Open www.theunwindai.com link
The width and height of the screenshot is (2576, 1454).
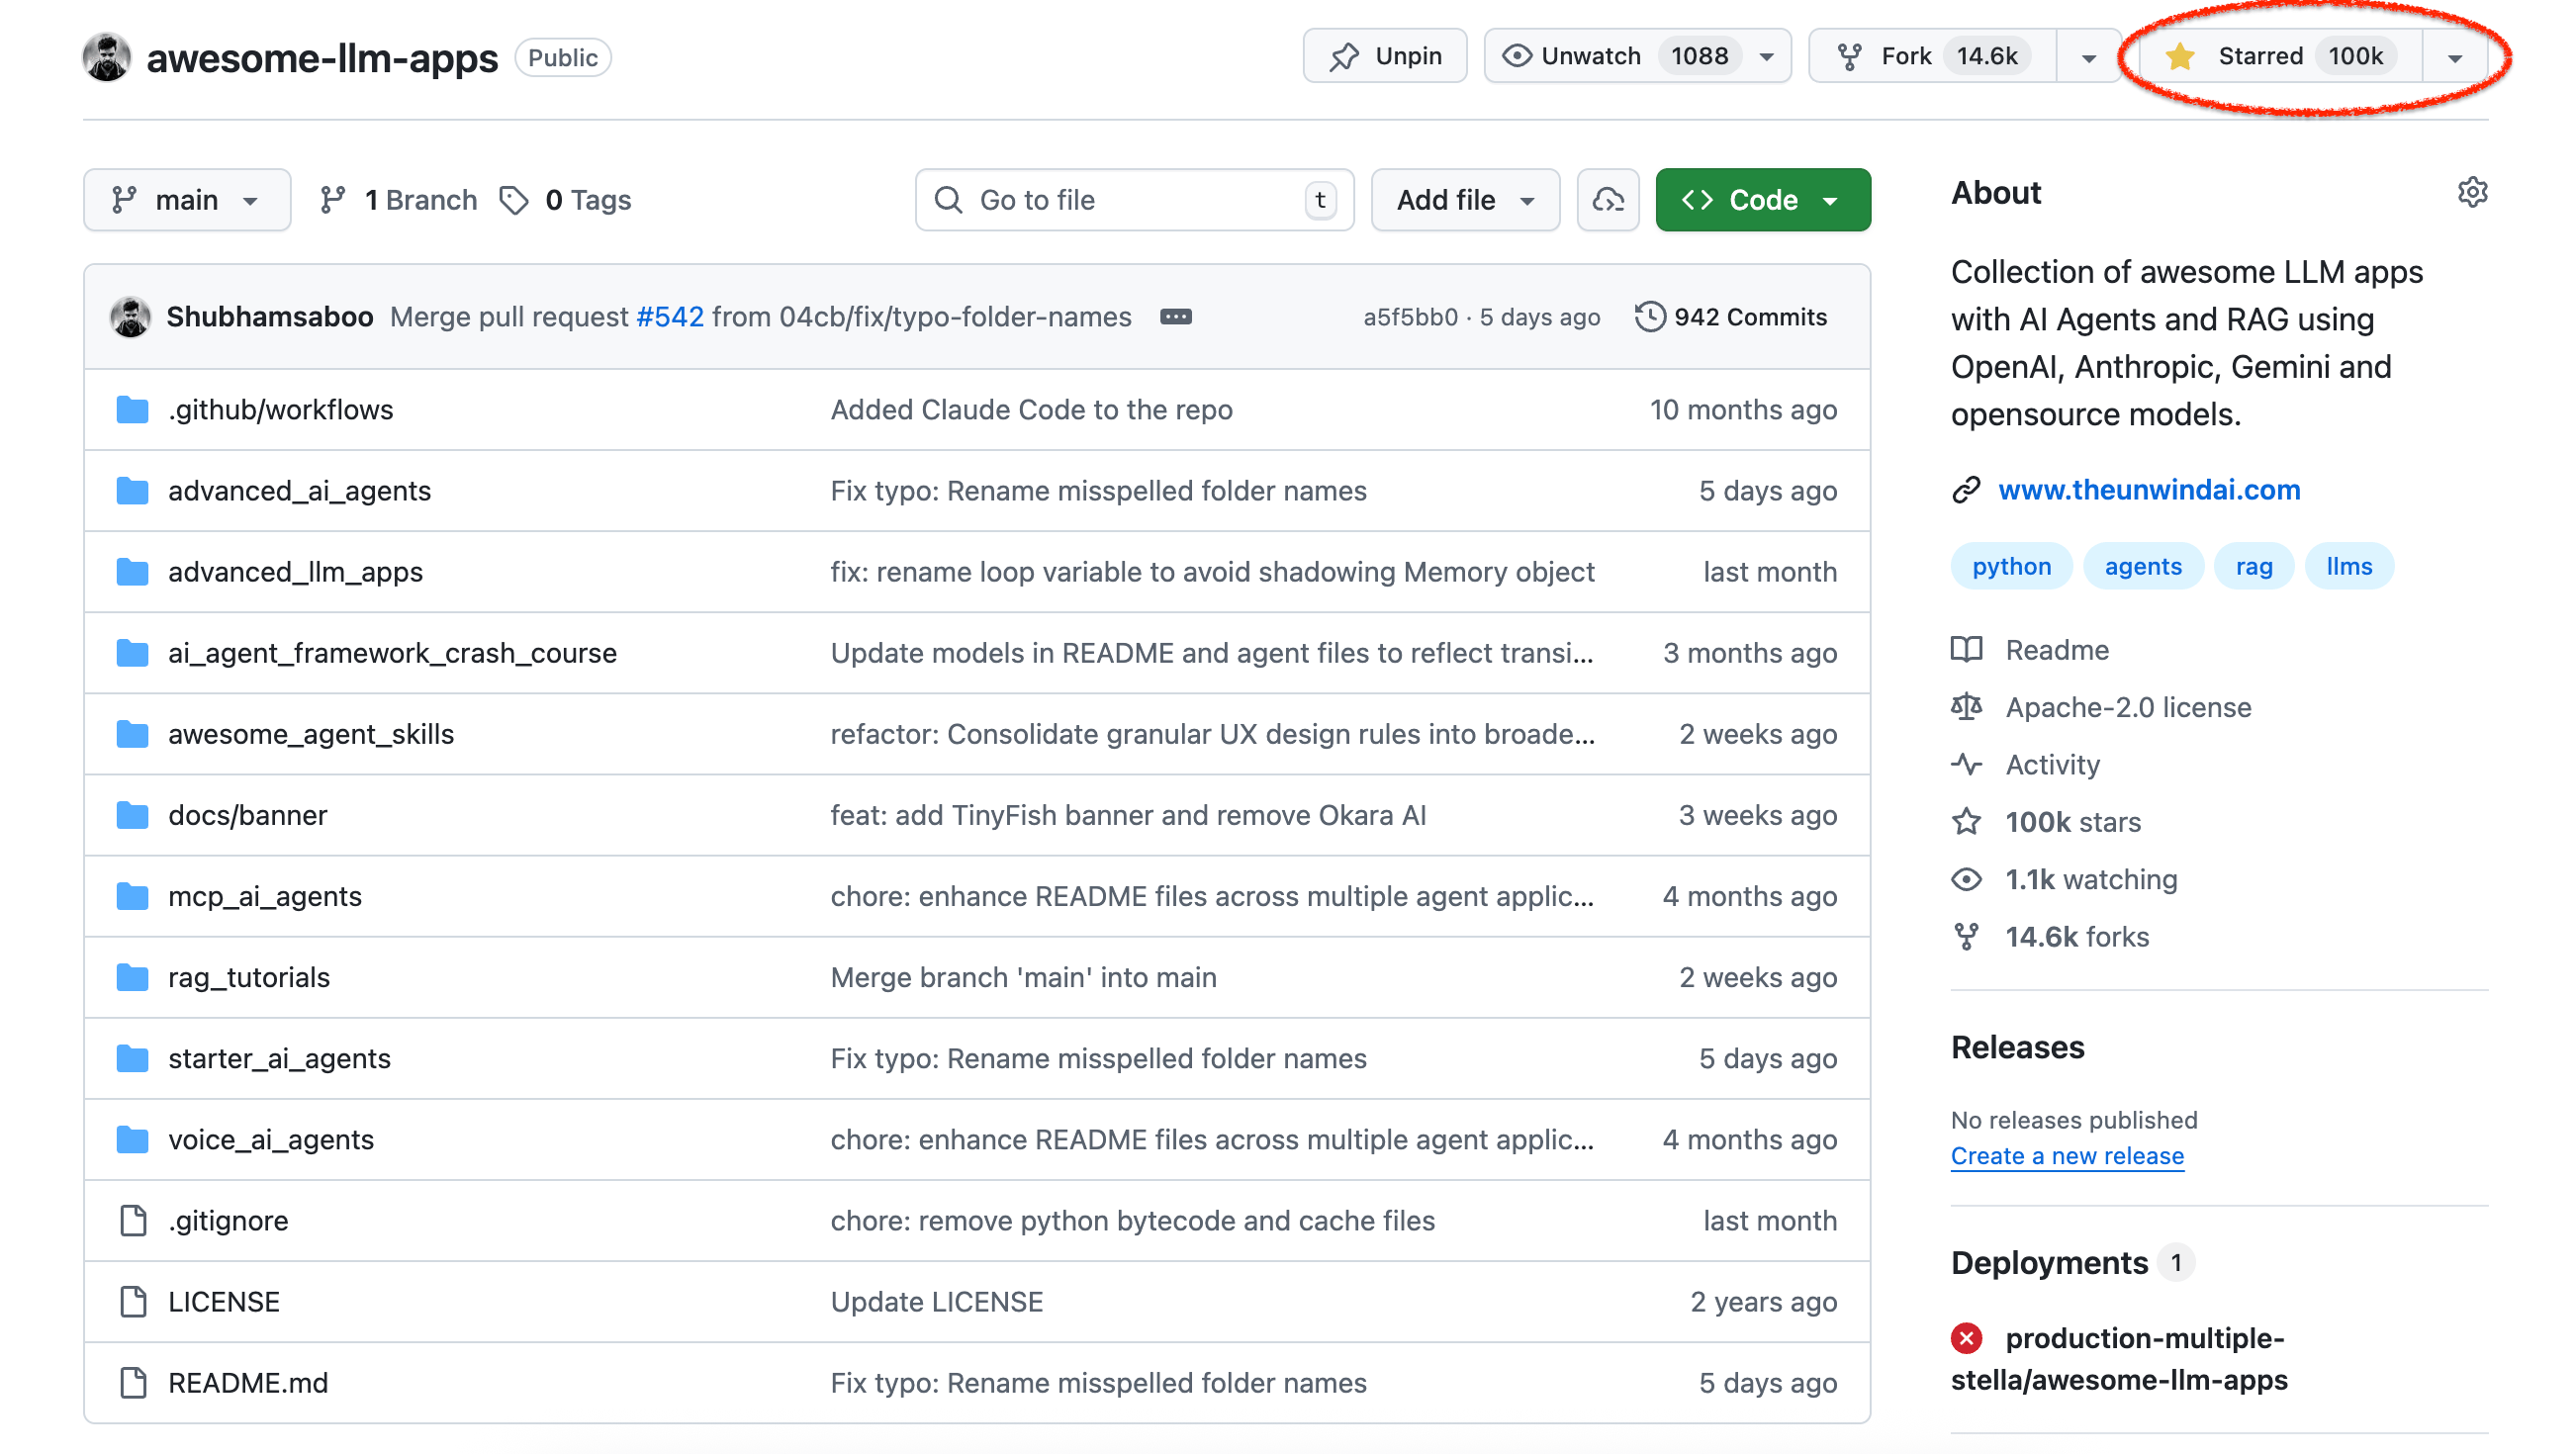pyautogui.click(x=2148, y=490)
